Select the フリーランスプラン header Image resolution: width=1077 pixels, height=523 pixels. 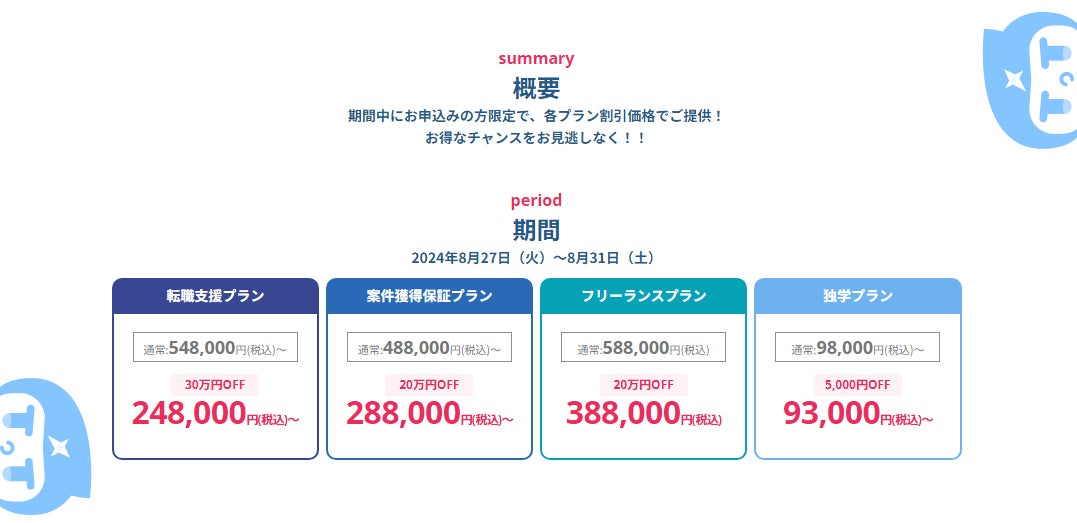click(x=643, y=296)
